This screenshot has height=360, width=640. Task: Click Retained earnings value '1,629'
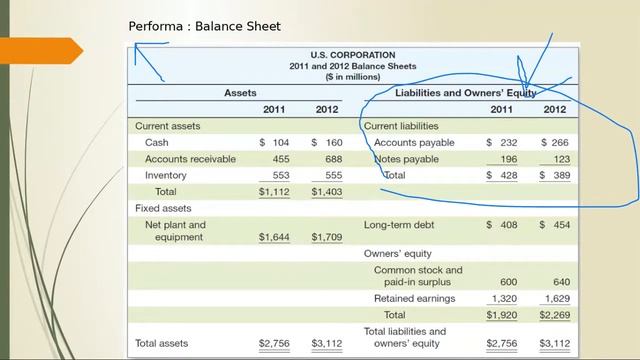tap(558, 298)
